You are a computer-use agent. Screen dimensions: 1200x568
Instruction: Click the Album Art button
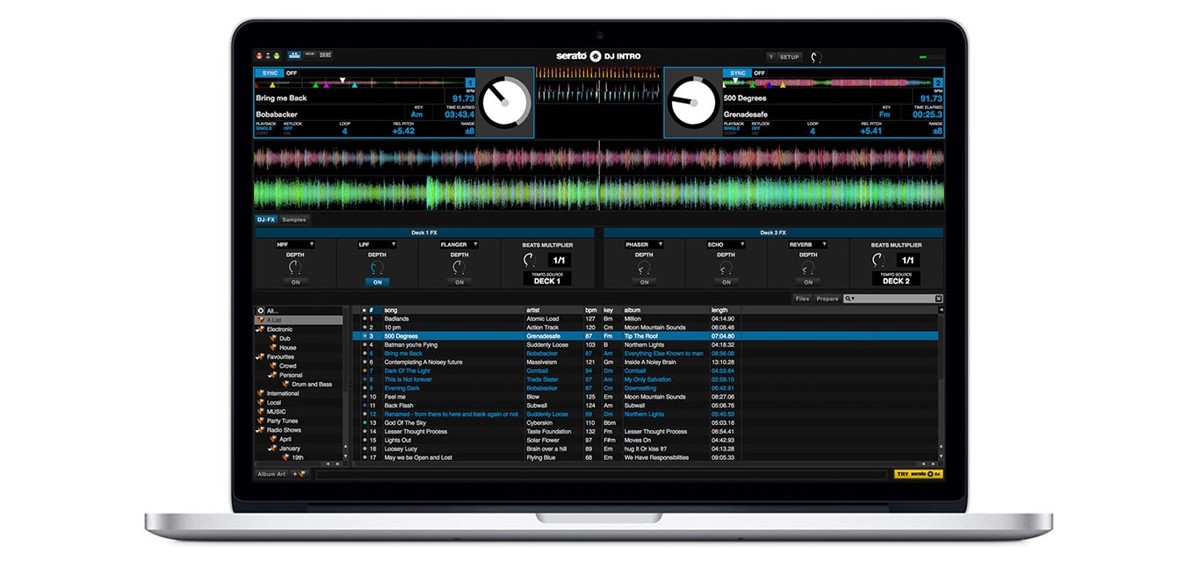pos(272,474)
